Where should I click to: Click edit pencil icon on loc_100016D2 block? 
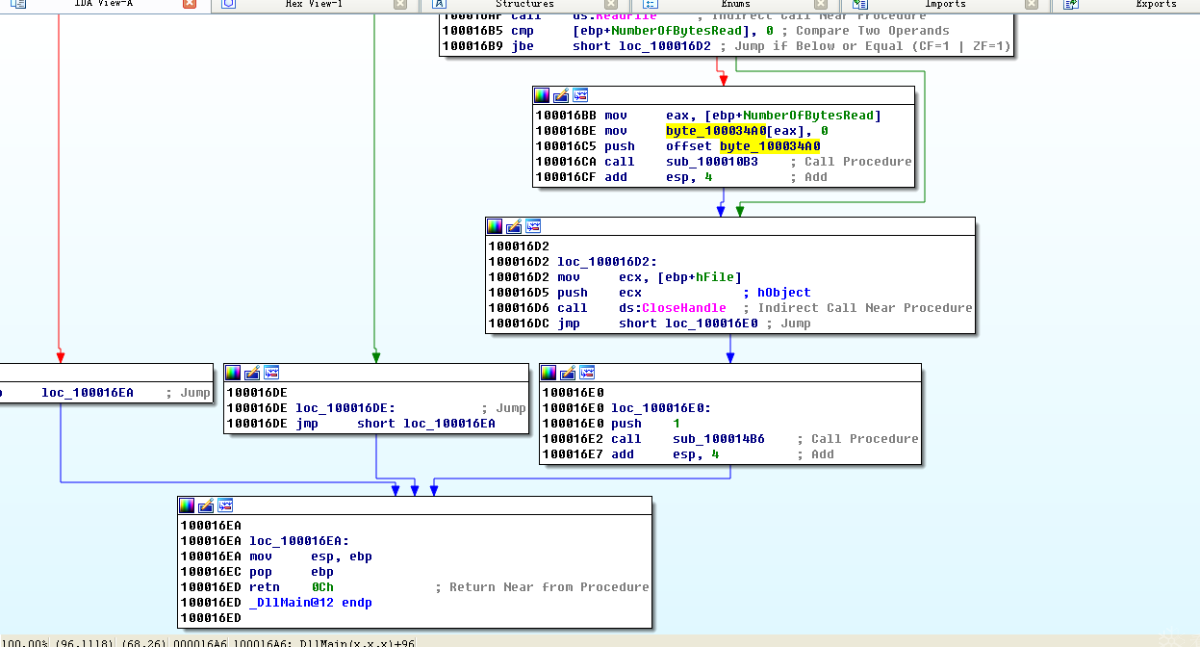click(514, 226)
